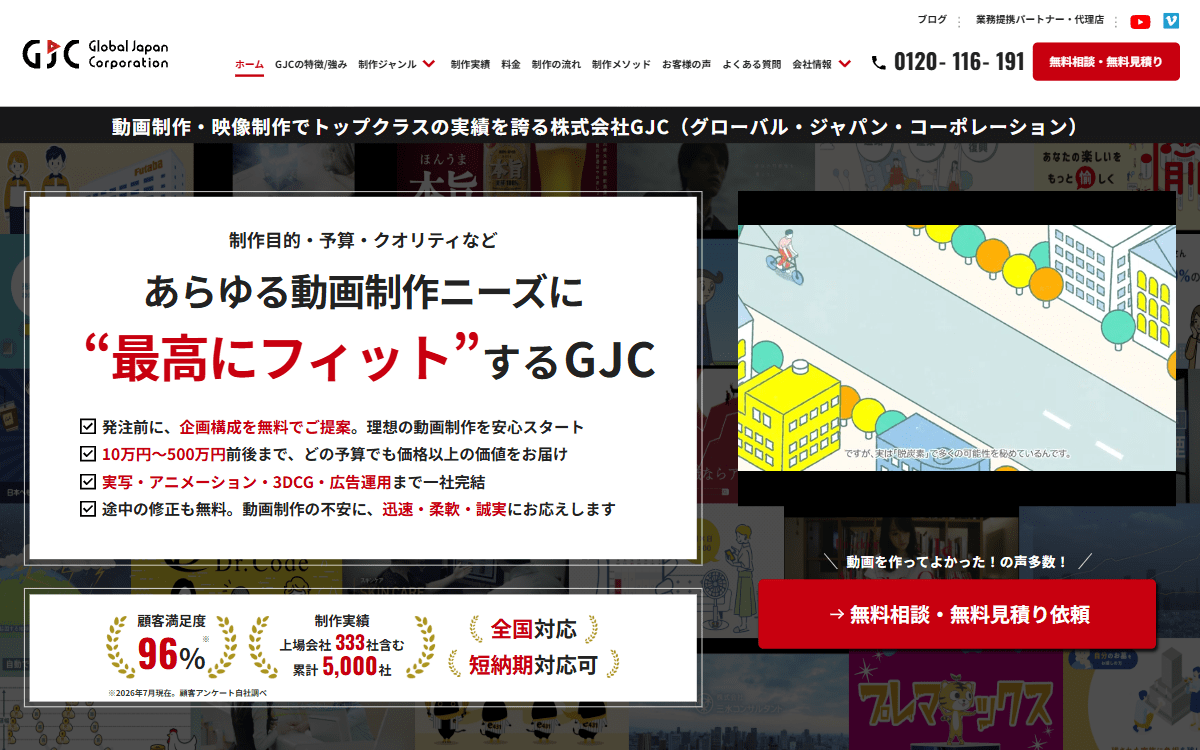Click 業務提携パートナー・代理店 link
Image resolution: width=1200 pixels, height=750 pixels.
[1040, 20]
